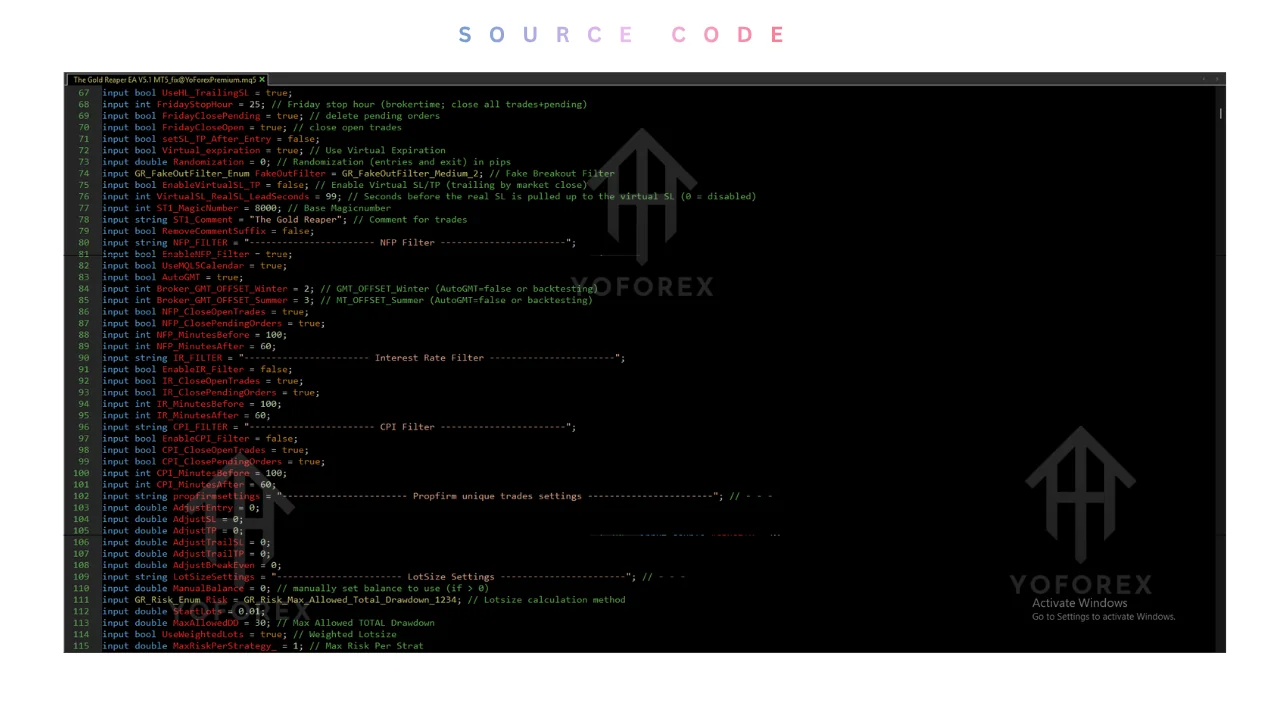
Task: Click the vertical scrollbar thumb in the editor
Action: coord(1220,113)
